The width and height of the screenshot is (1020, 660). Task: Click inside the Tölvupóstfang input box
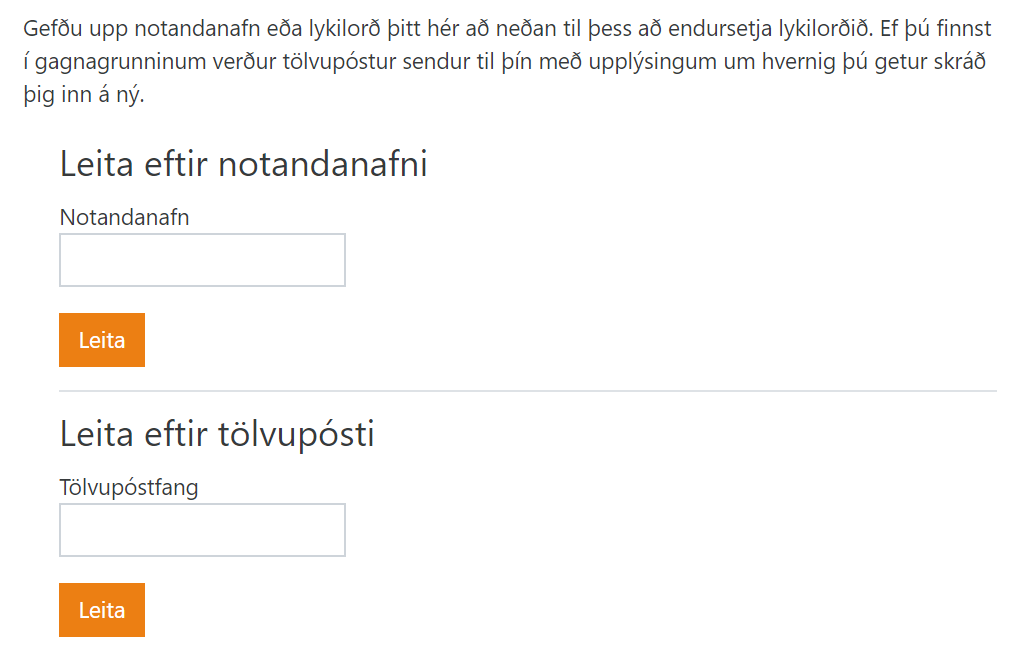click(202, 530)
